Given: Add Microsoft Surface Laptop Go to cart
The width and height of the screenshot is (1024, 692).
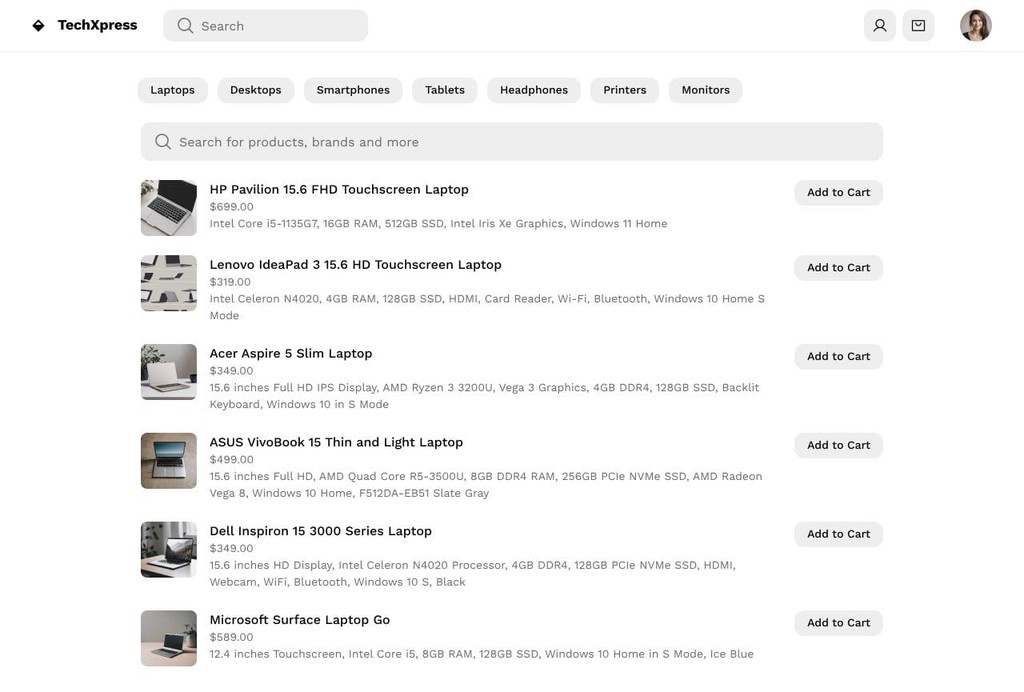Looking at the screenshot, I should point(839,623).
